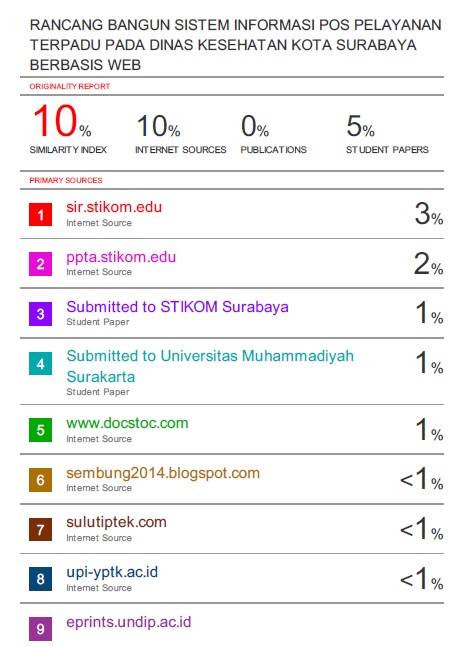The height and width of the screenshot is (647, 461).
Task: Open the eprints.undip.ac.id source link
Action: pos(129,622)
